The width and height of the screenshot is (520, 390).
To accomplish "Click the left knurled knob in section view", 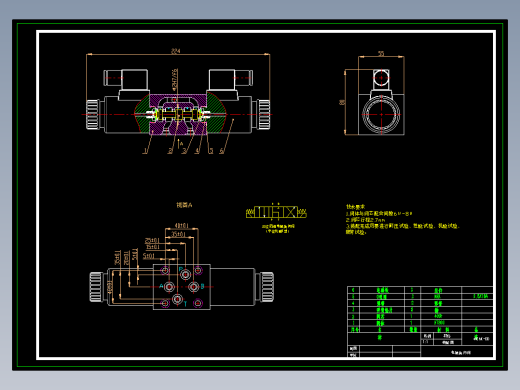I will point(92,114).
